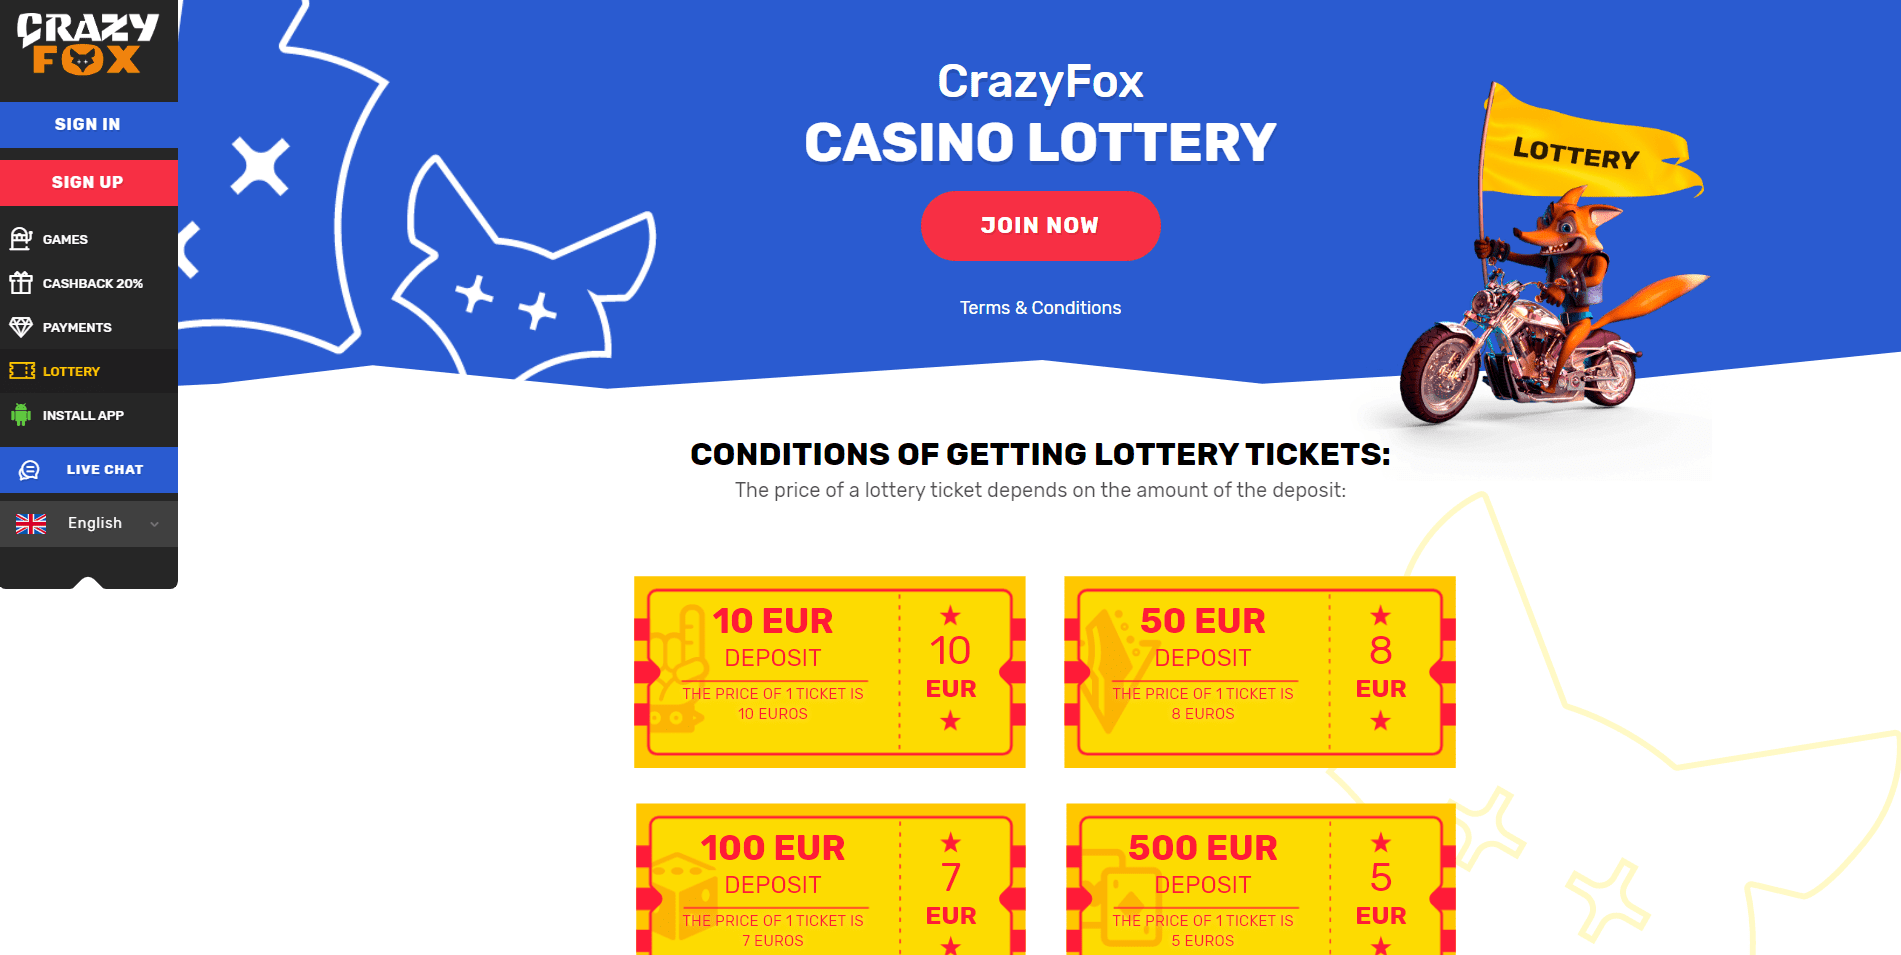Click the Live Chat bubble icon
Screen dimensions: 1901x955
pyautogui.click(x=30, y=470)
